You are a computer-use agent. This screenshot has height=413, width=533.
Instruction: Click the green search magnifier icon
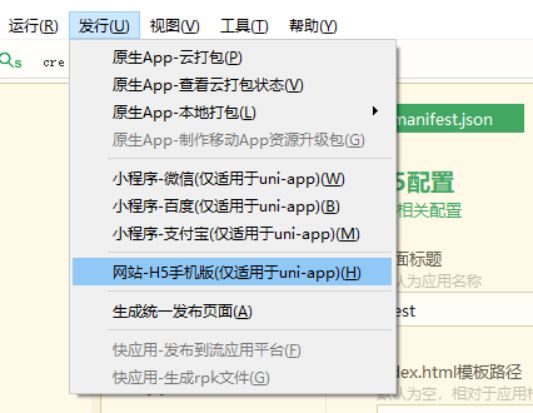coord(6,60)
